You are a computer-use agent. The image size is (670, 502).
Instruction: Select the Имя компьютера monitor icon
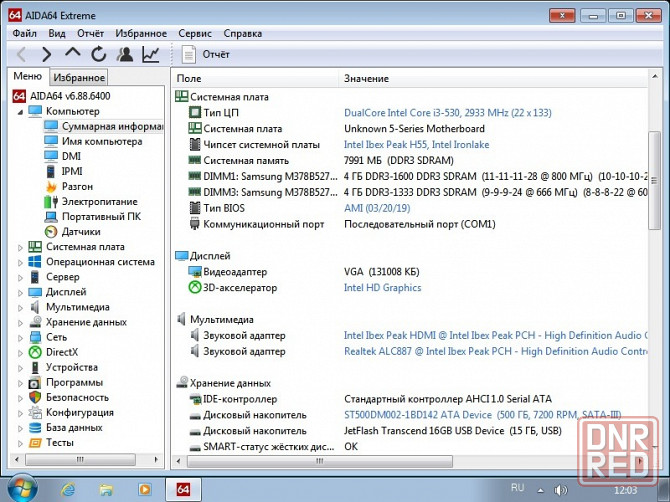51,141
